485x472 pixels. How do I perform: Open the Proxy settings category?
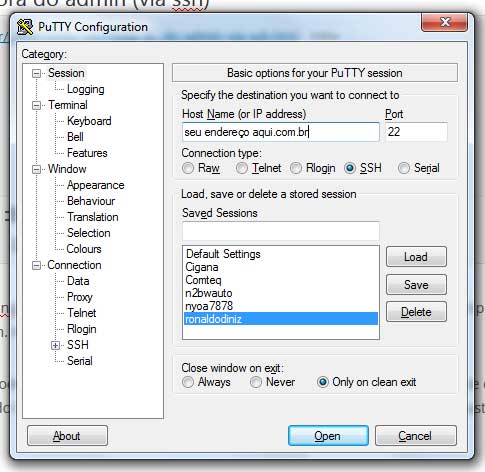coord(80,297)
